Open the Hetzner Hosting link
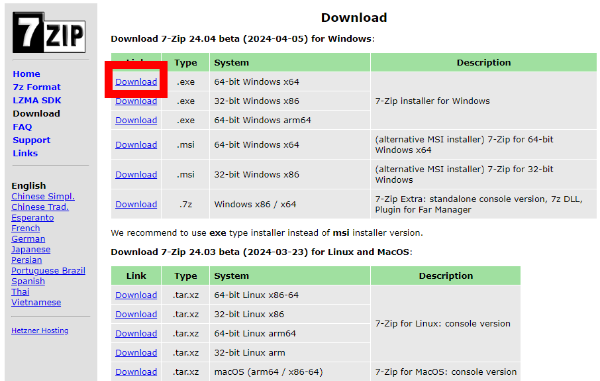The width and height of the screenshot is (600, 381). point(40,331)
